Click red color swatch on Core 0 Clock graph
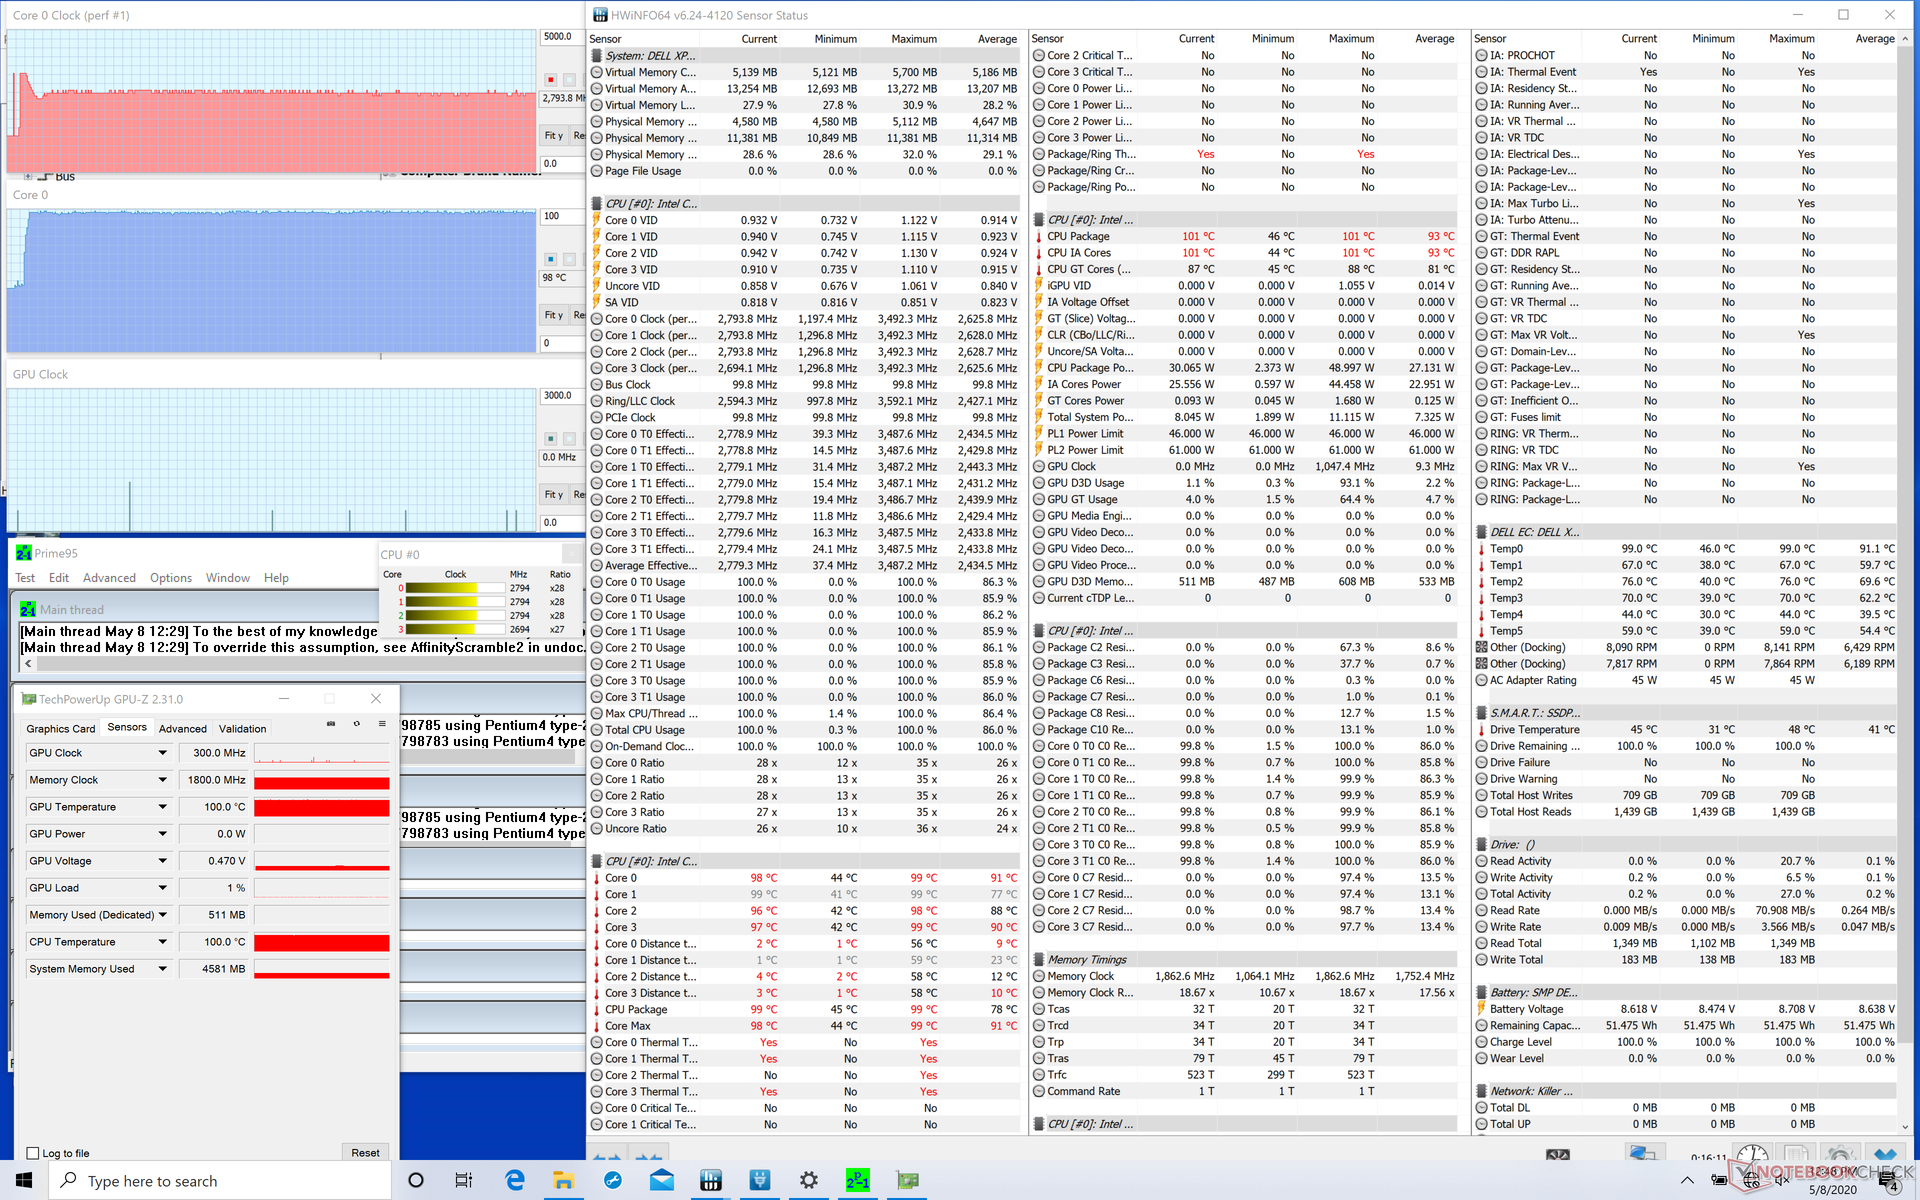 click(x=550, y=79)
